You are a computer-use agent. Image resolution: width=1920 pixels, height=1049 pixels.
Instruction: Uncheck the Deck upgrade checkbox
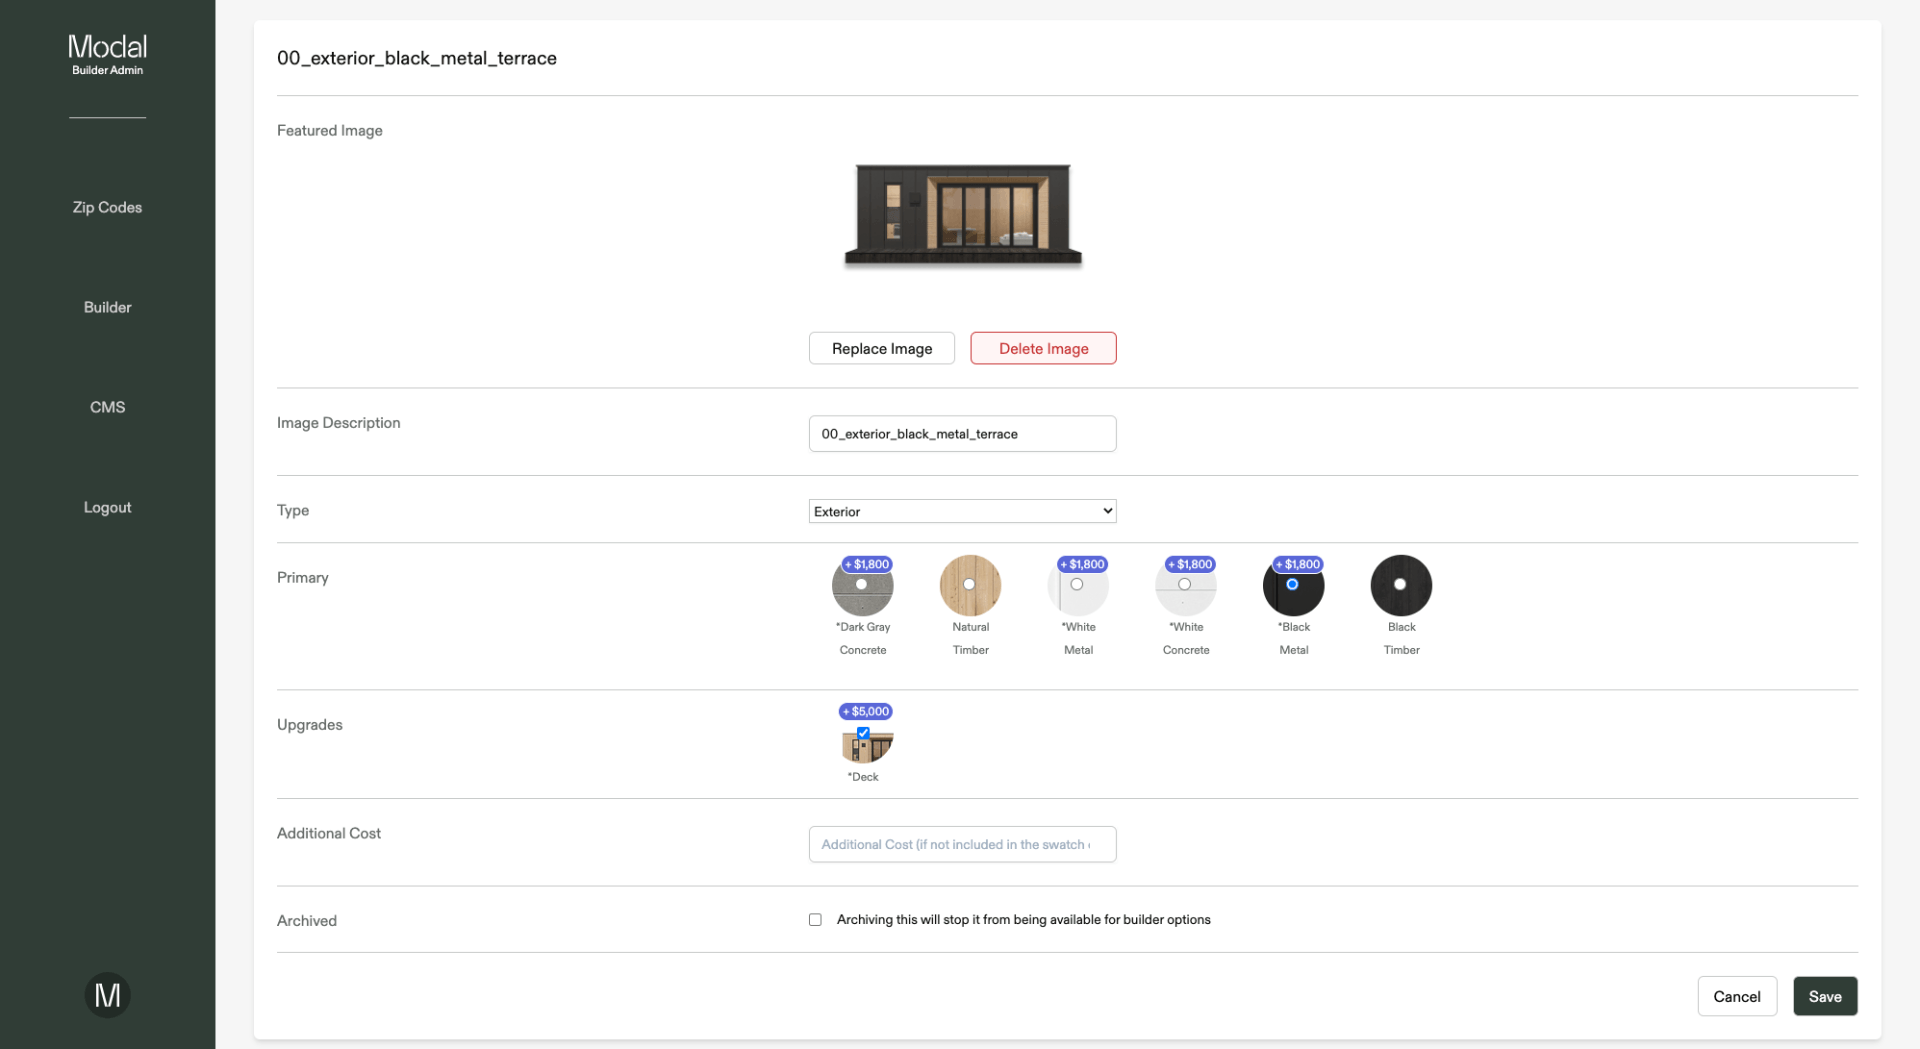pyautogui.click(x=862, y=733)
